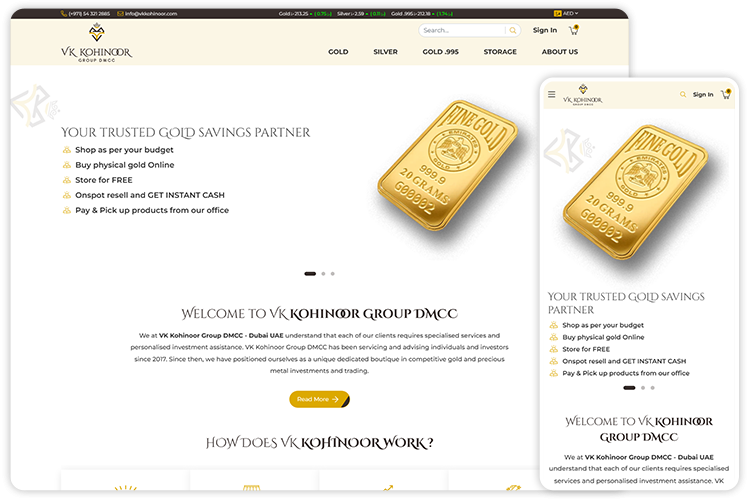Select the second desktop carousel dot
This screenshot has width=750, height=500.
323,273
